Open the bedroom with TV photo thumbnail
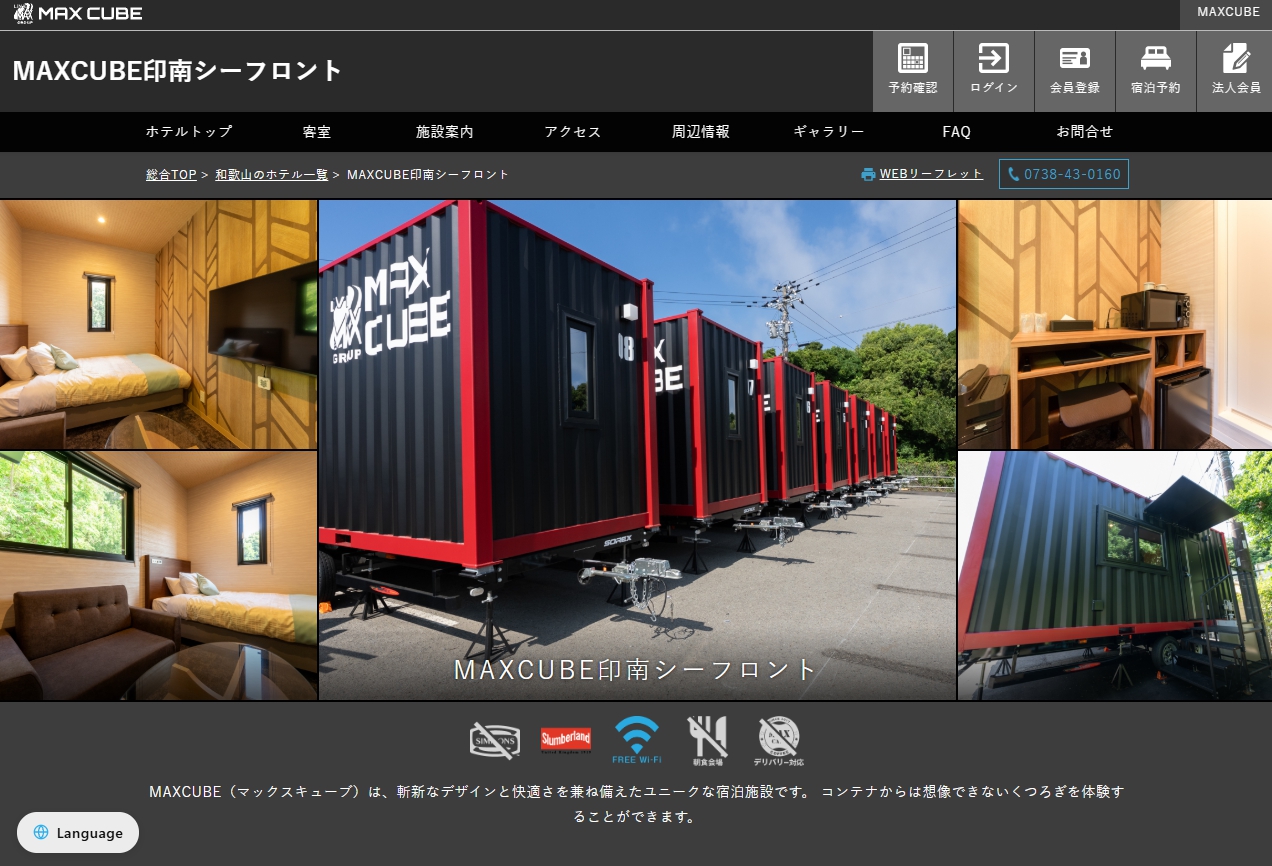The image size is (1272, 866). [x=158, y=324]
